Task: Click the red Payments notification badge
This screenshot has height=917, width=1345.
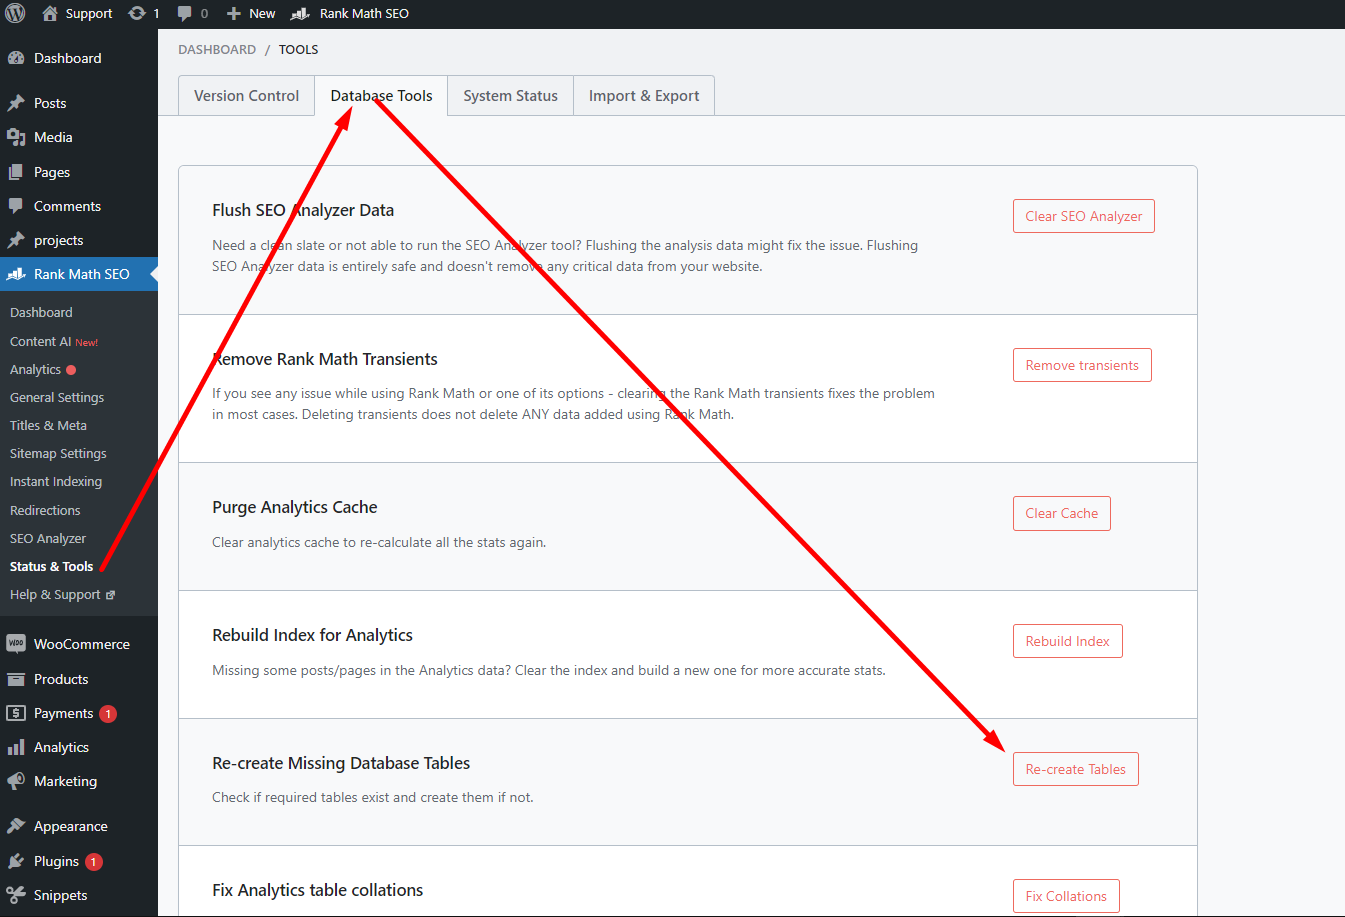Action: 108,714
